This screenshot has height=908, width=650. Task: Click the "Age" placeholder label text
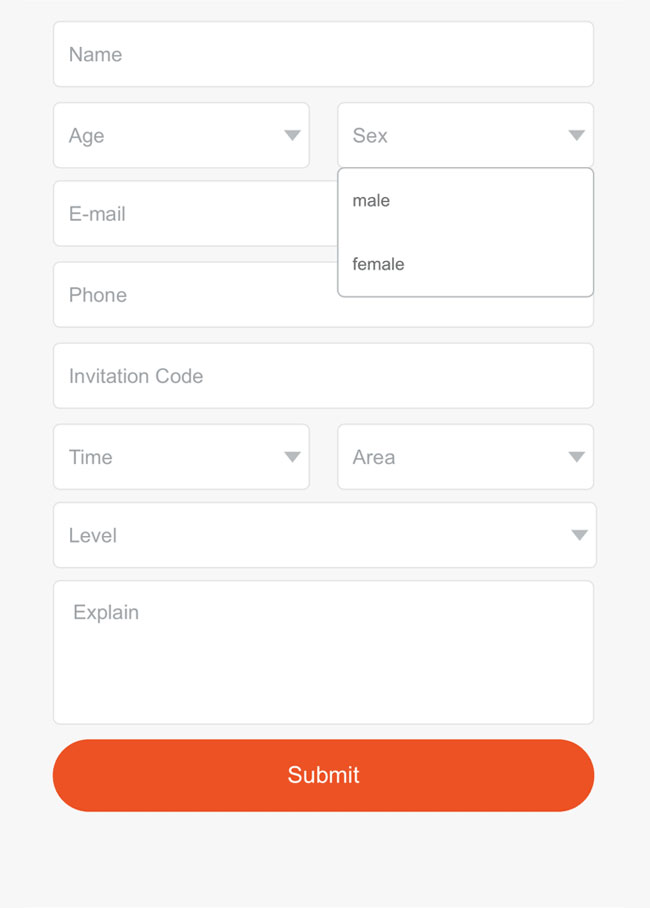[x=86, y=136]
